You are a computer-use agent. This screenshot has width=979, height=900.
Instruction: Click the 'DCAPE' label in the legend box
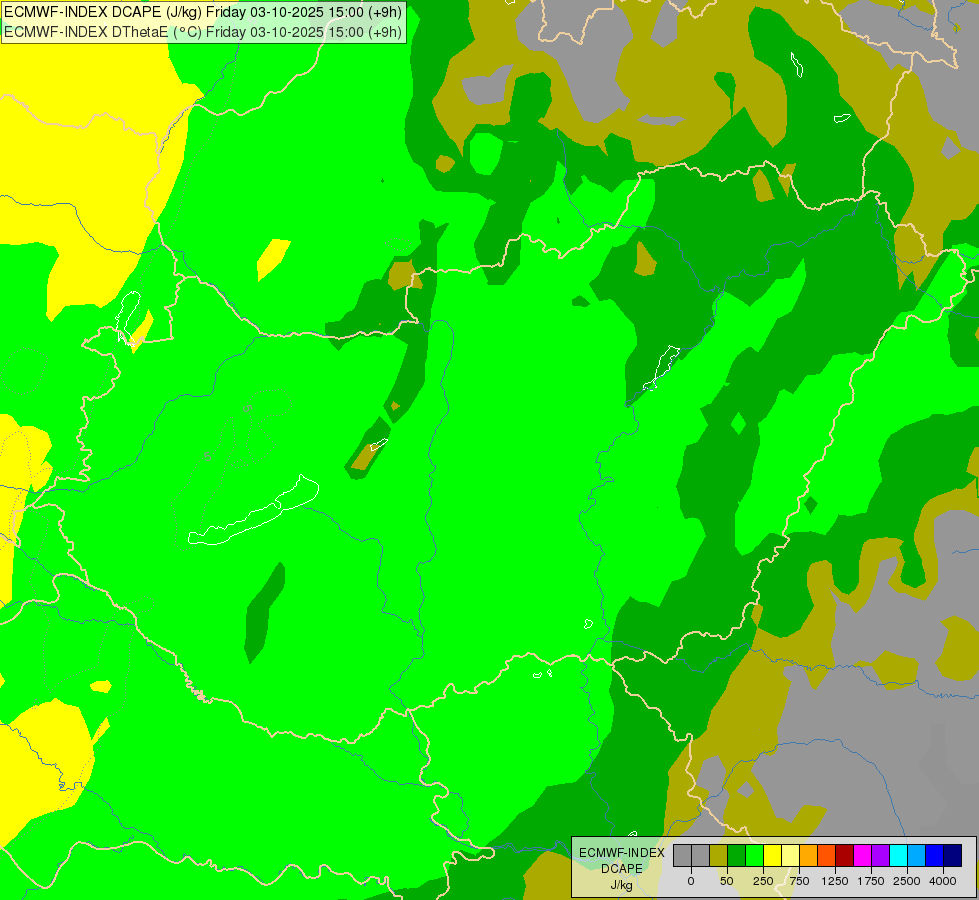[622, 869]
